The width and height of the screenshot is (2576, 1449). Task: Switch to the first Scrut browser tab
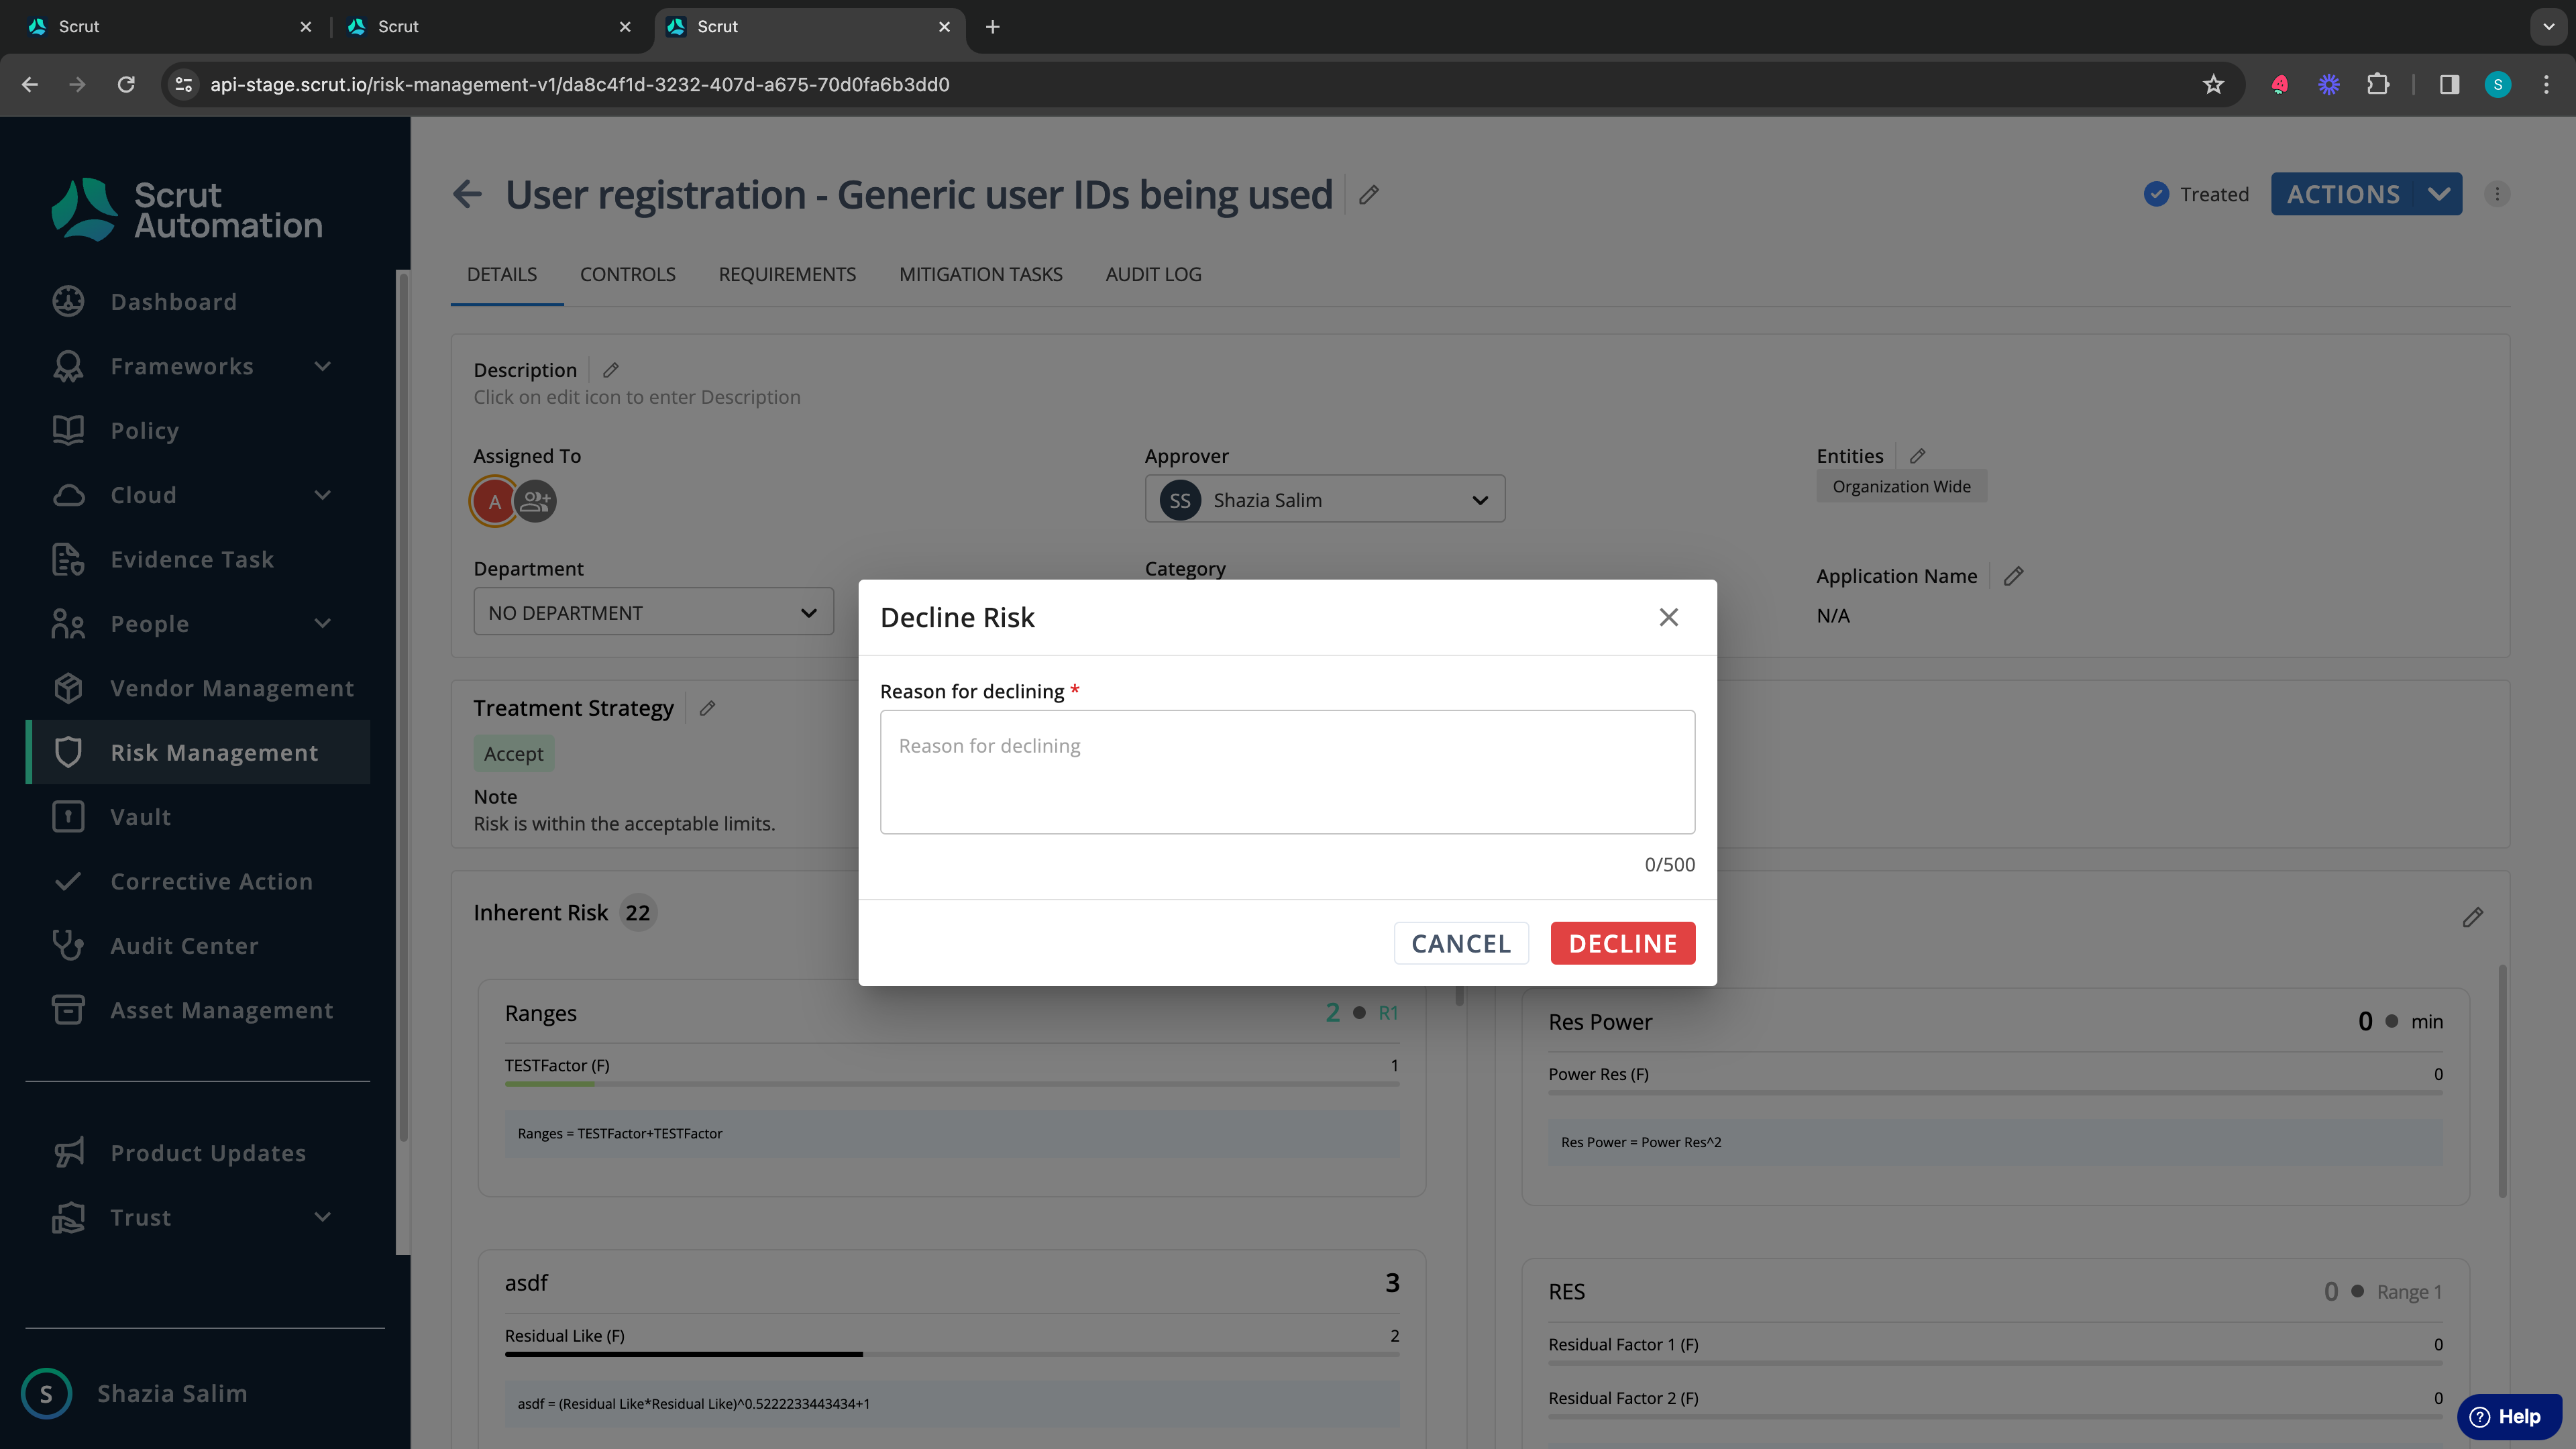(x=170, y=27)
